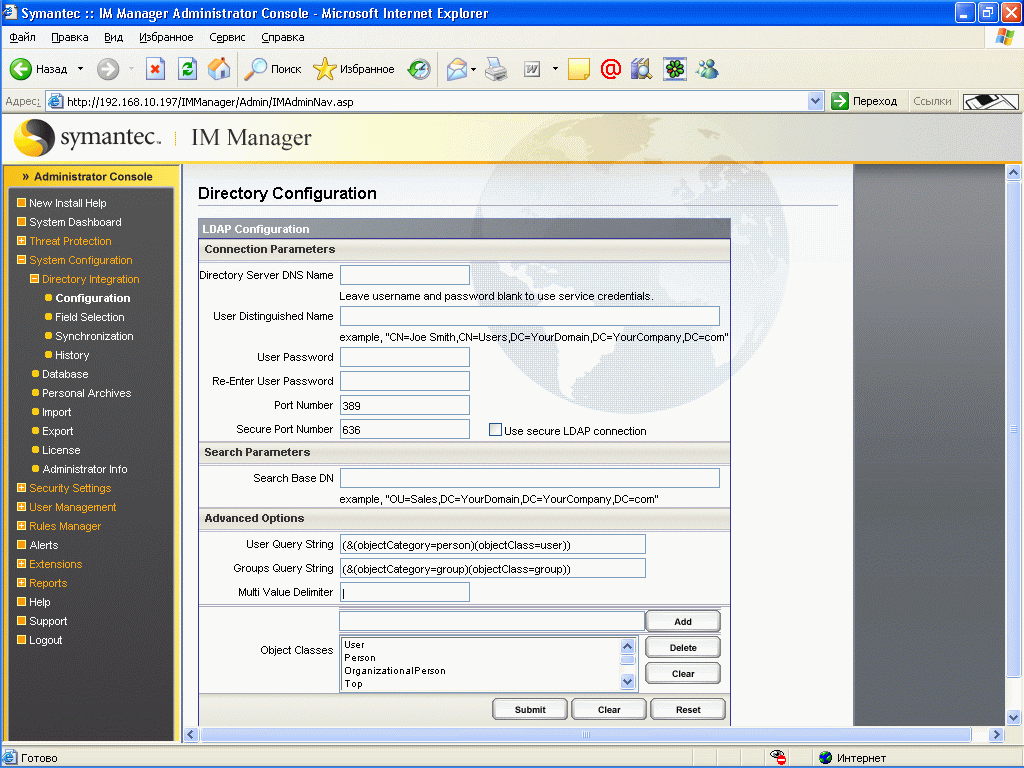The height and width of the screenshot is (768, 1024).
Task: Click the red @ icon
Action: pos(611,69)
